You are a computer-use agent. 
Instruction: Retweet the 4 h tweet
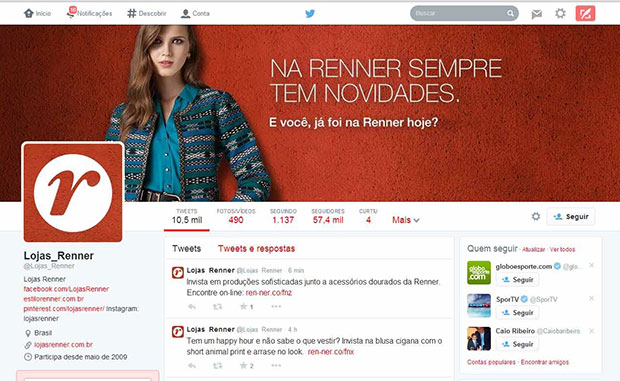[x=217, y=366]
